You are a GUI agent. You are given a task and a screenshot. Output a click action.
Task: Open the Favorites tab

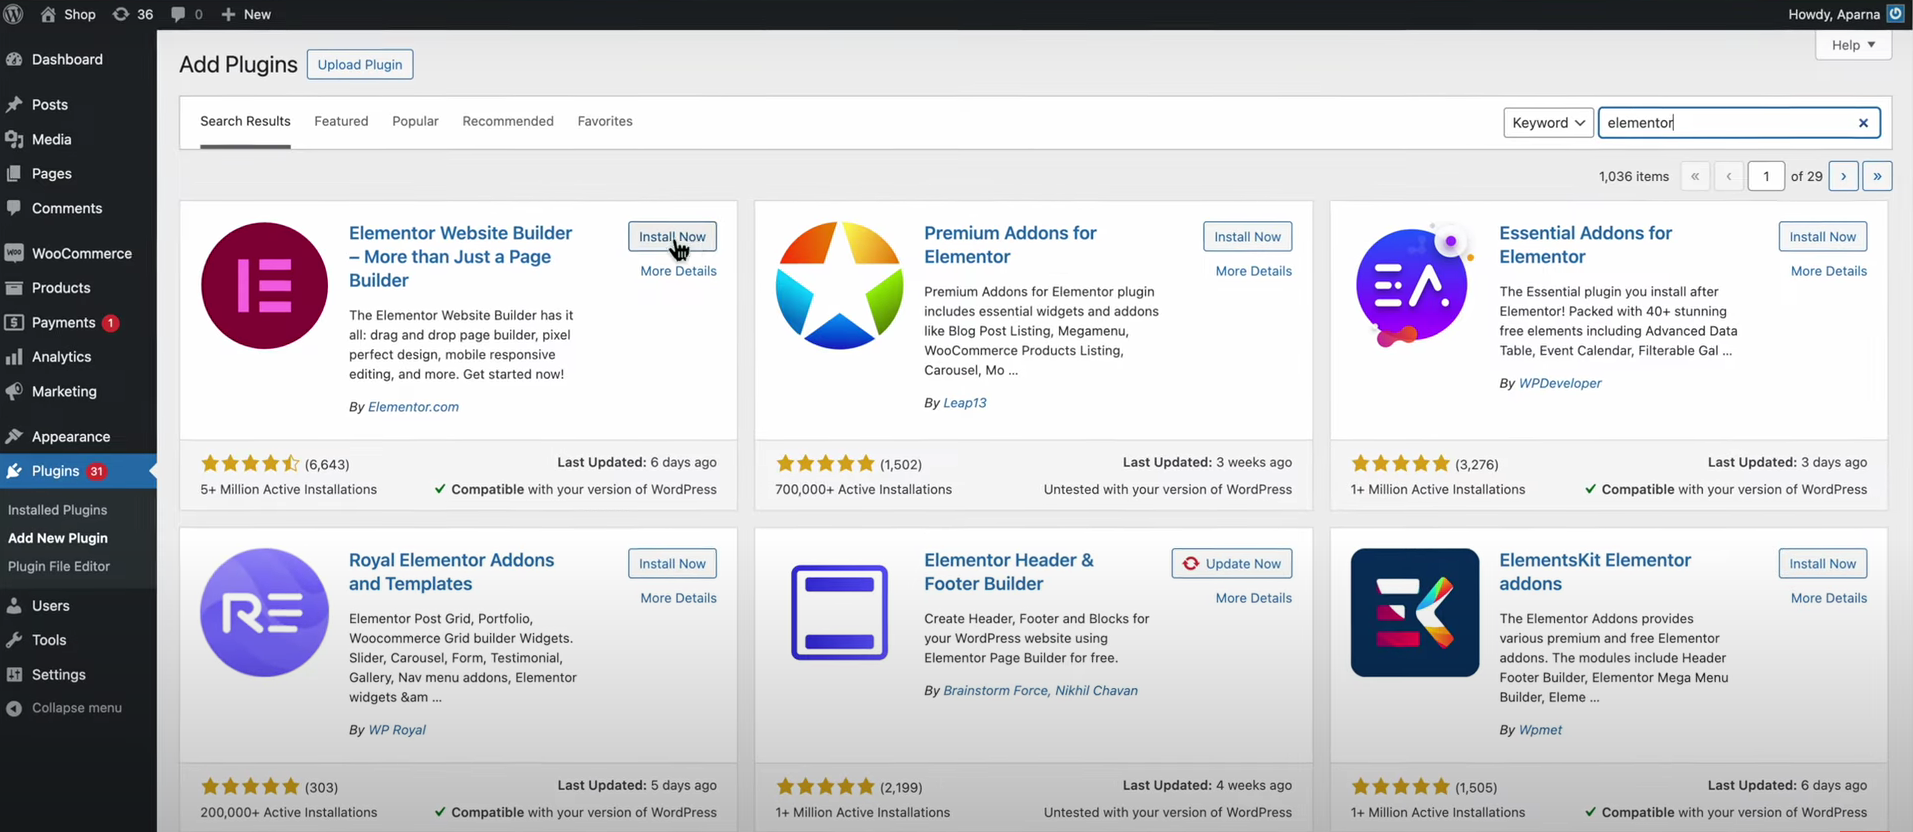[x=605, y=121]
